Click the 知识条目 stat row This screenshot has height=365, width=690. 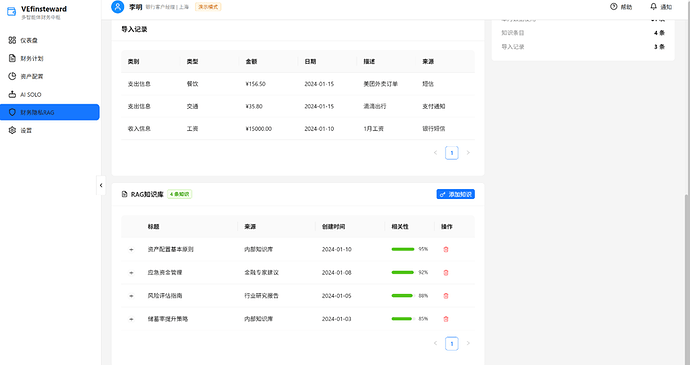583,33
